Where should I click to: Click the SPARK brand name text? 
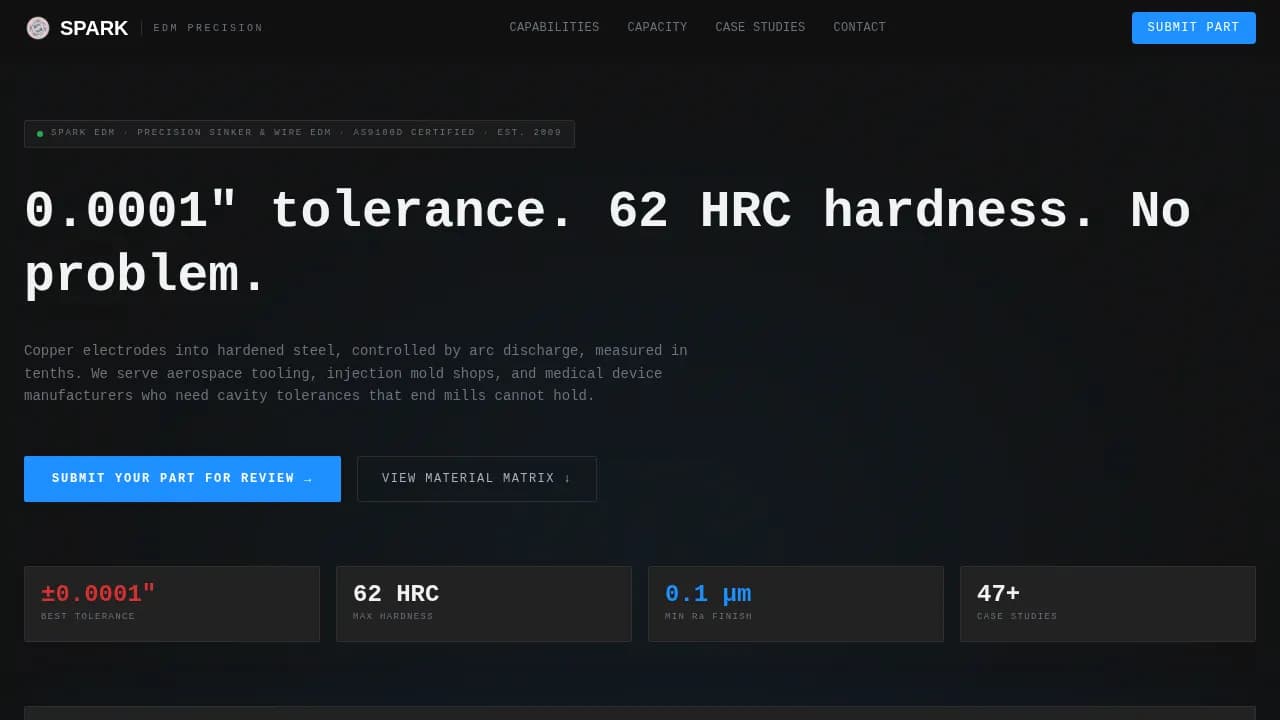point(94,28)
